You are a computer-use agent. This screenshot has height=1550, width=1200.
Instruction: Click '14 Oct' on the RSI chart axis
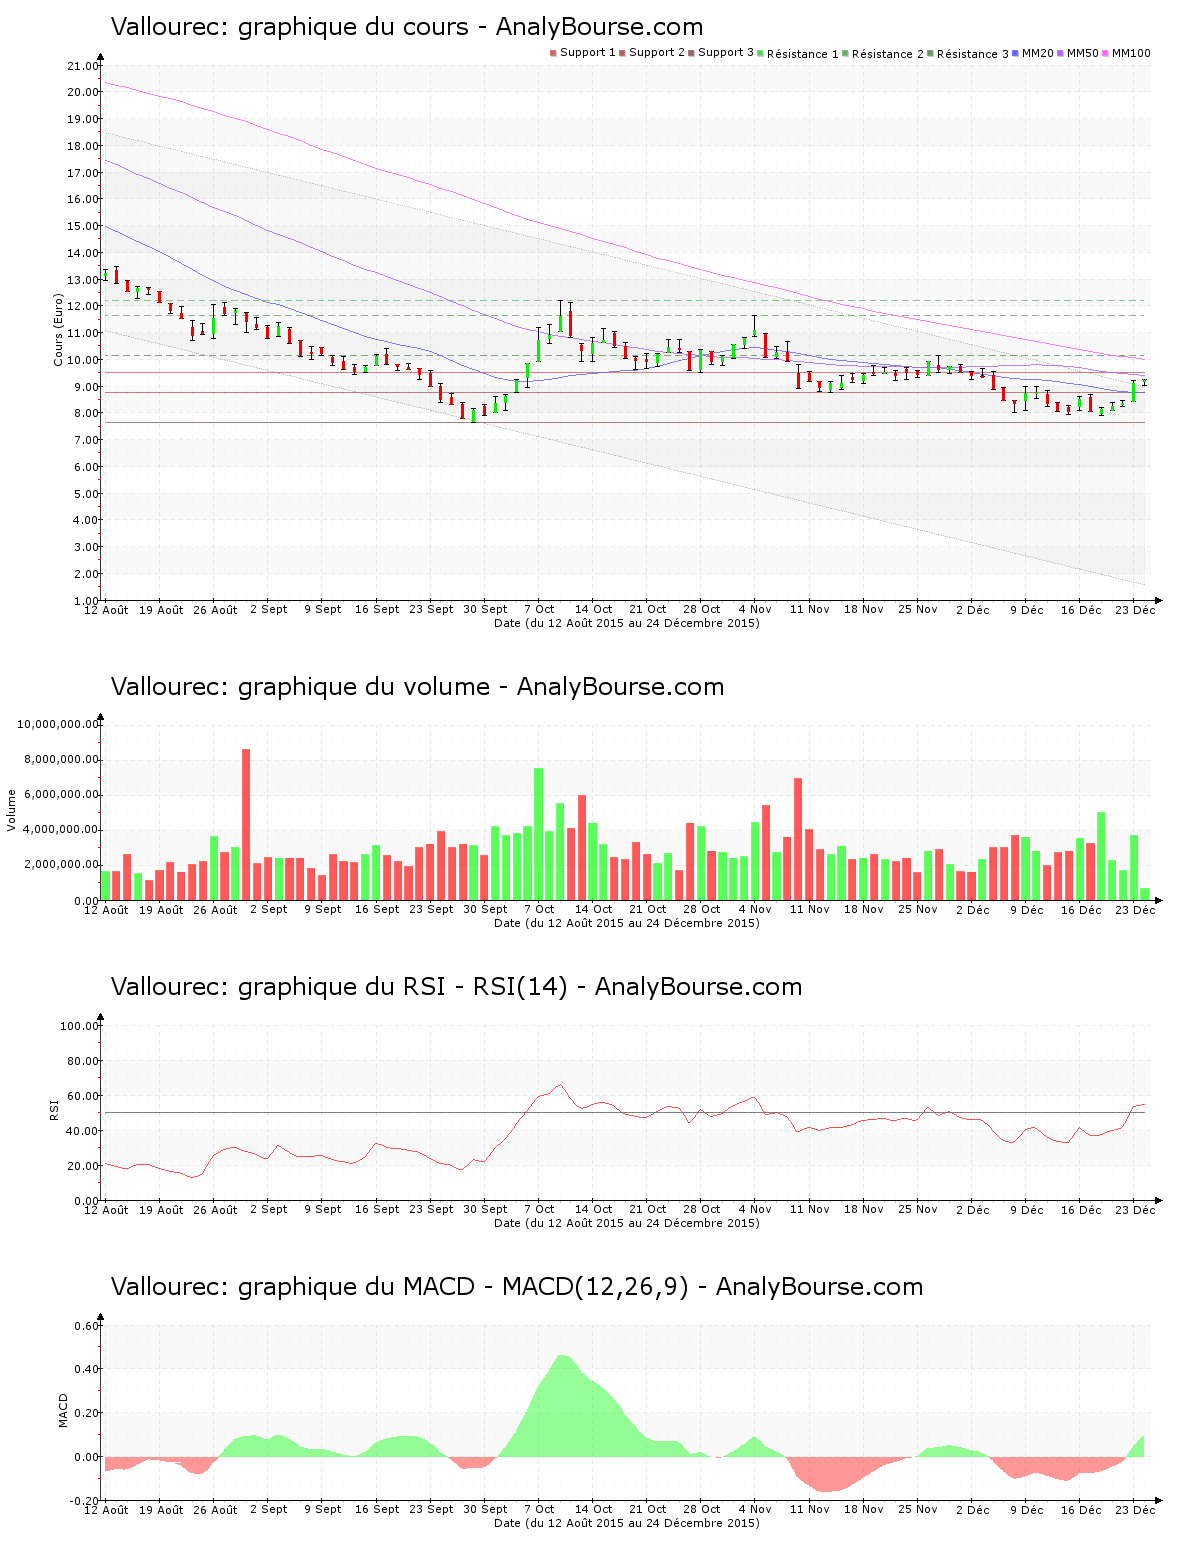pos(593,1210)
